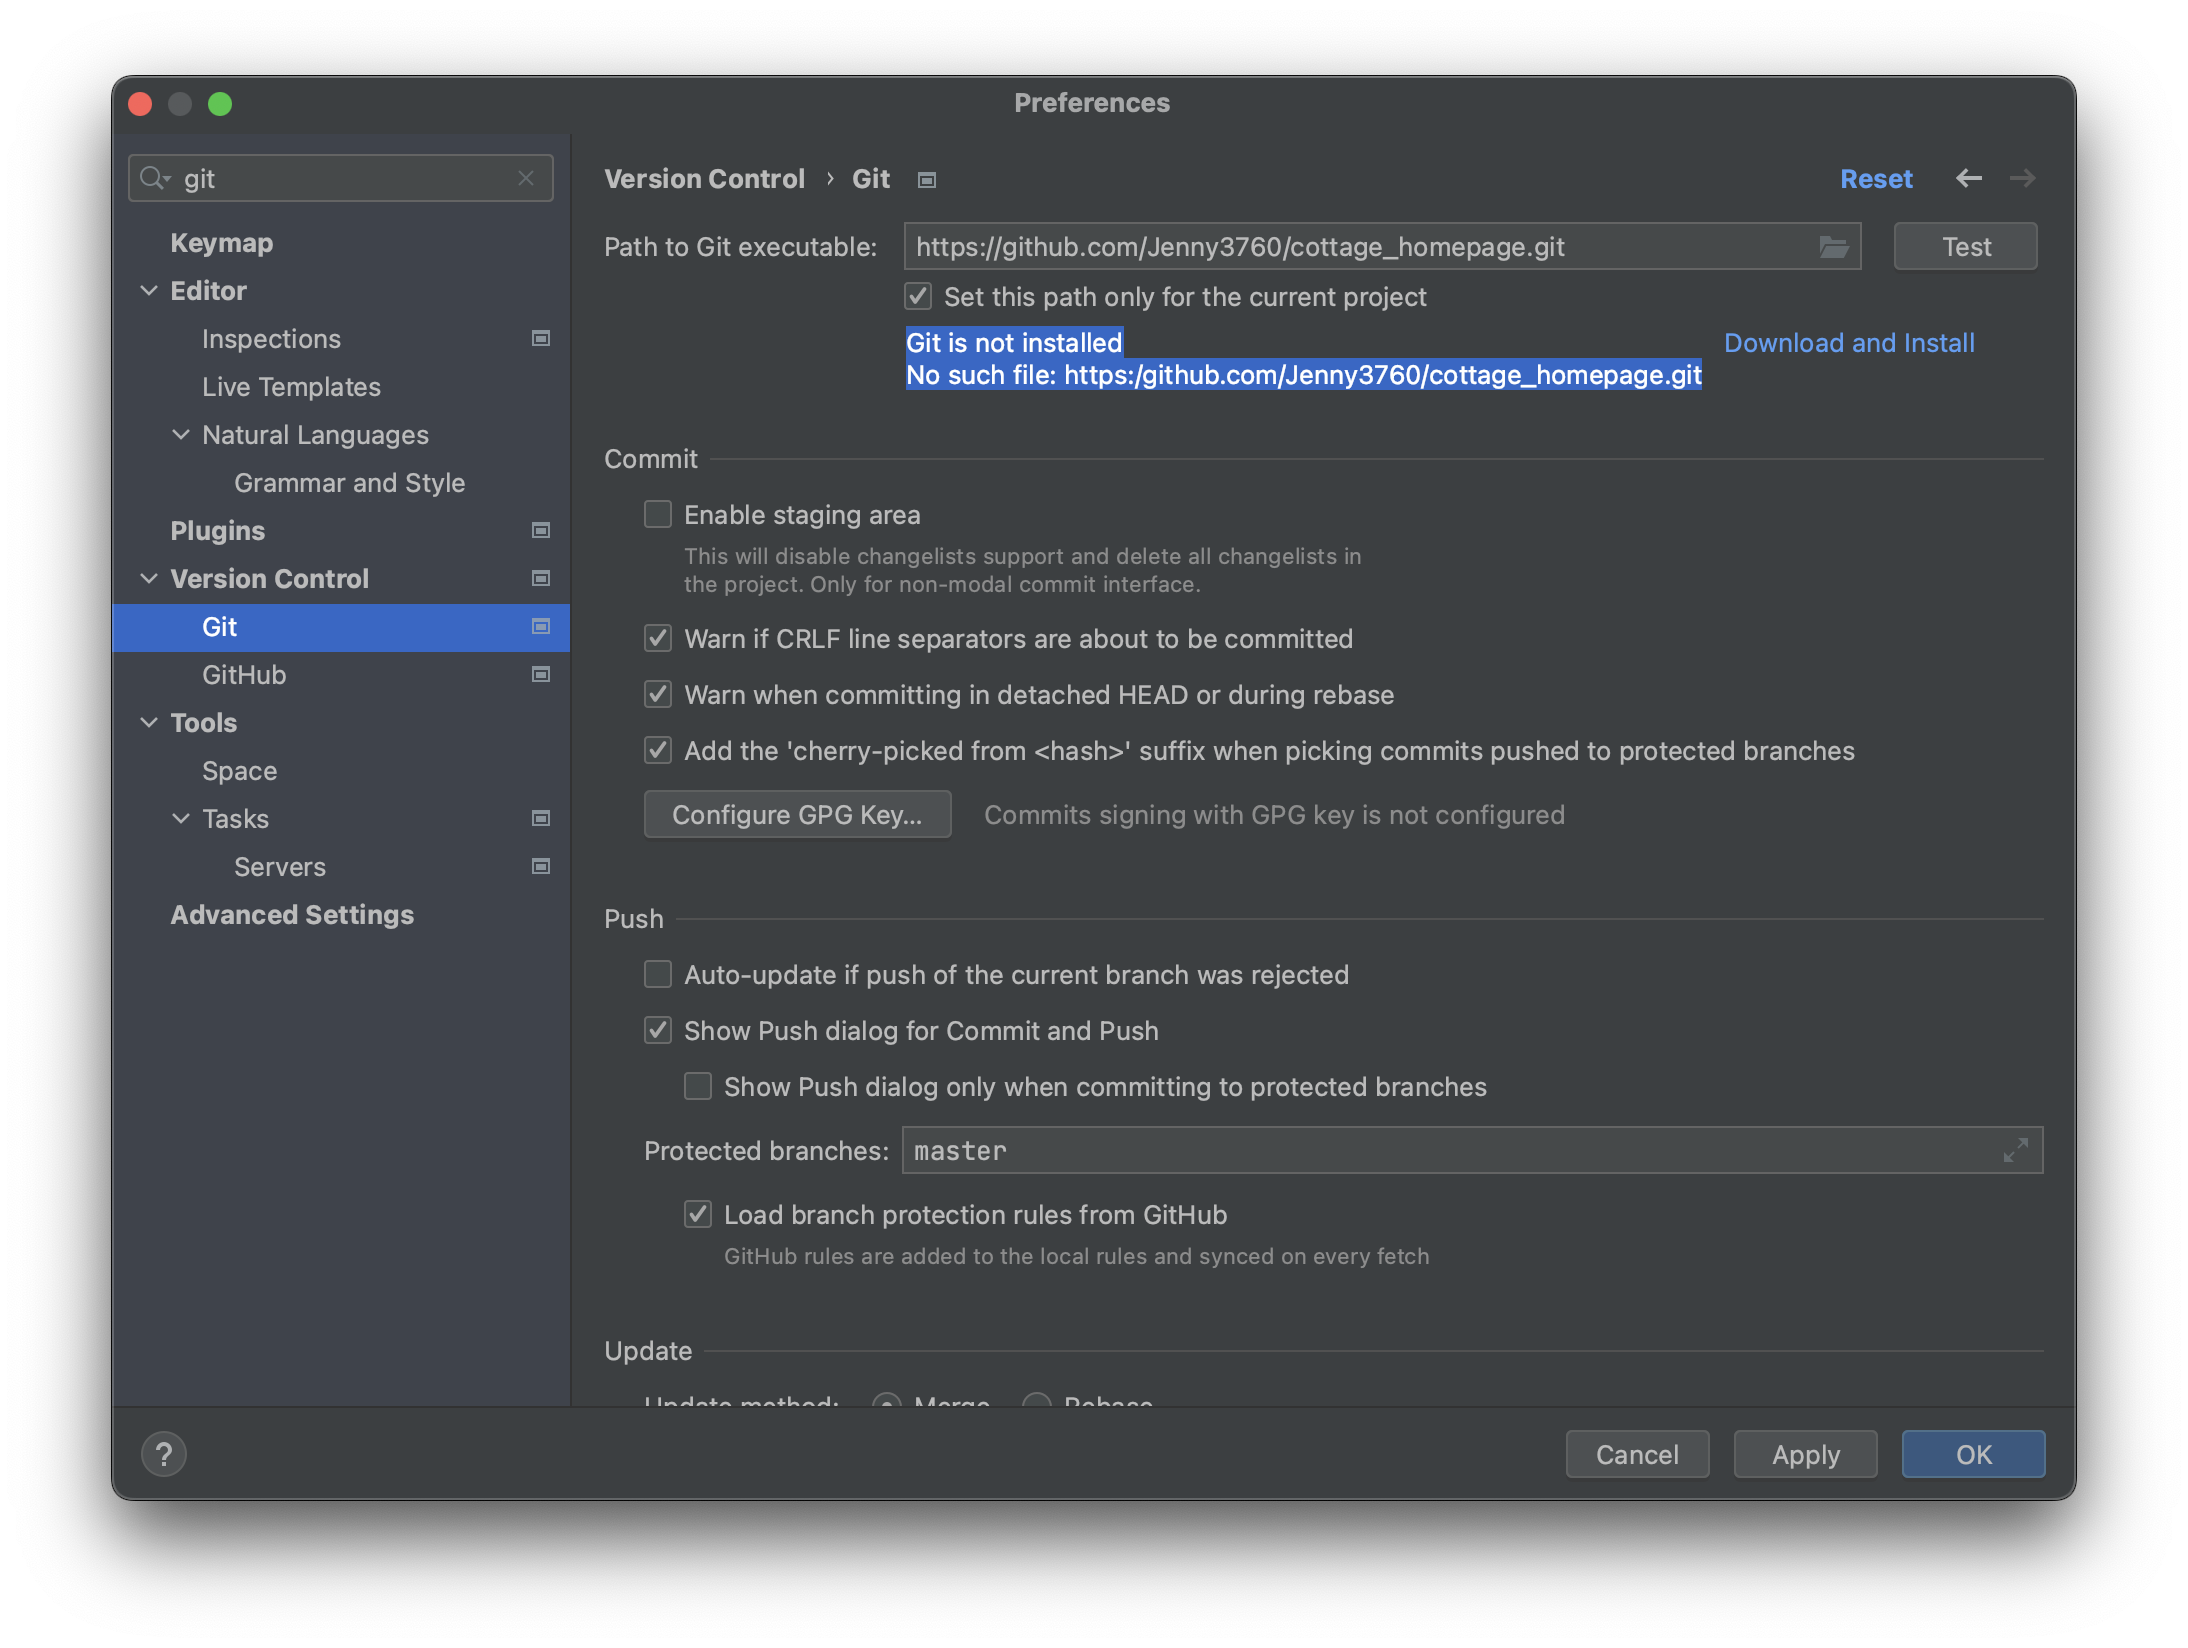Open help with the question mark button
This screenshot has width=2188, height=1648.
[164, 1454]
